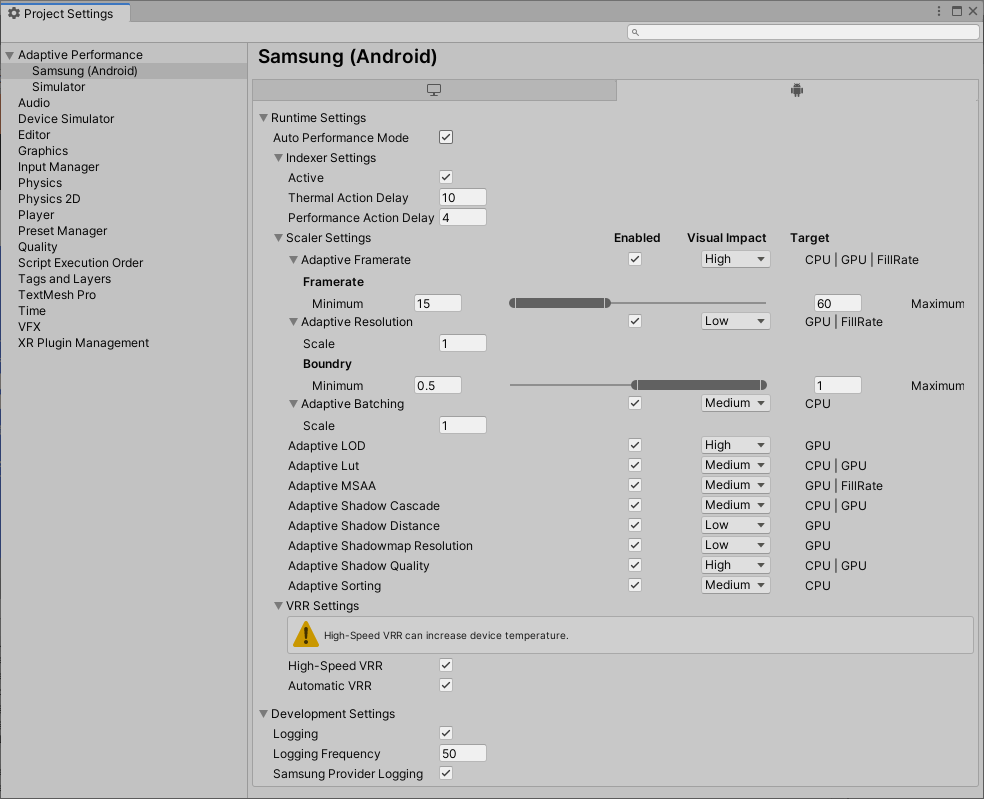Screen dimensions: 984x799
Task: Open the three-dot menu in the title bar
Action: (x=937, y=10)
